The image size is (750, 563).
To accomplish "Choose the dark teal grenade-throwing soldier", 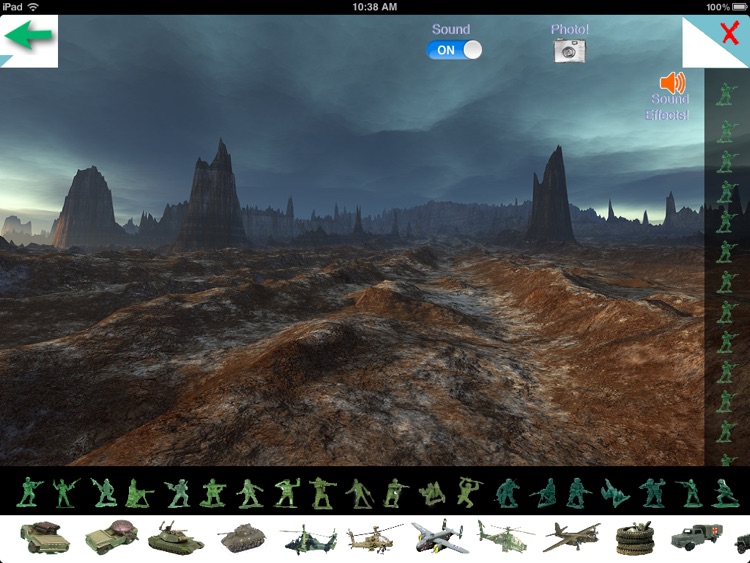I will pos(652,493).
